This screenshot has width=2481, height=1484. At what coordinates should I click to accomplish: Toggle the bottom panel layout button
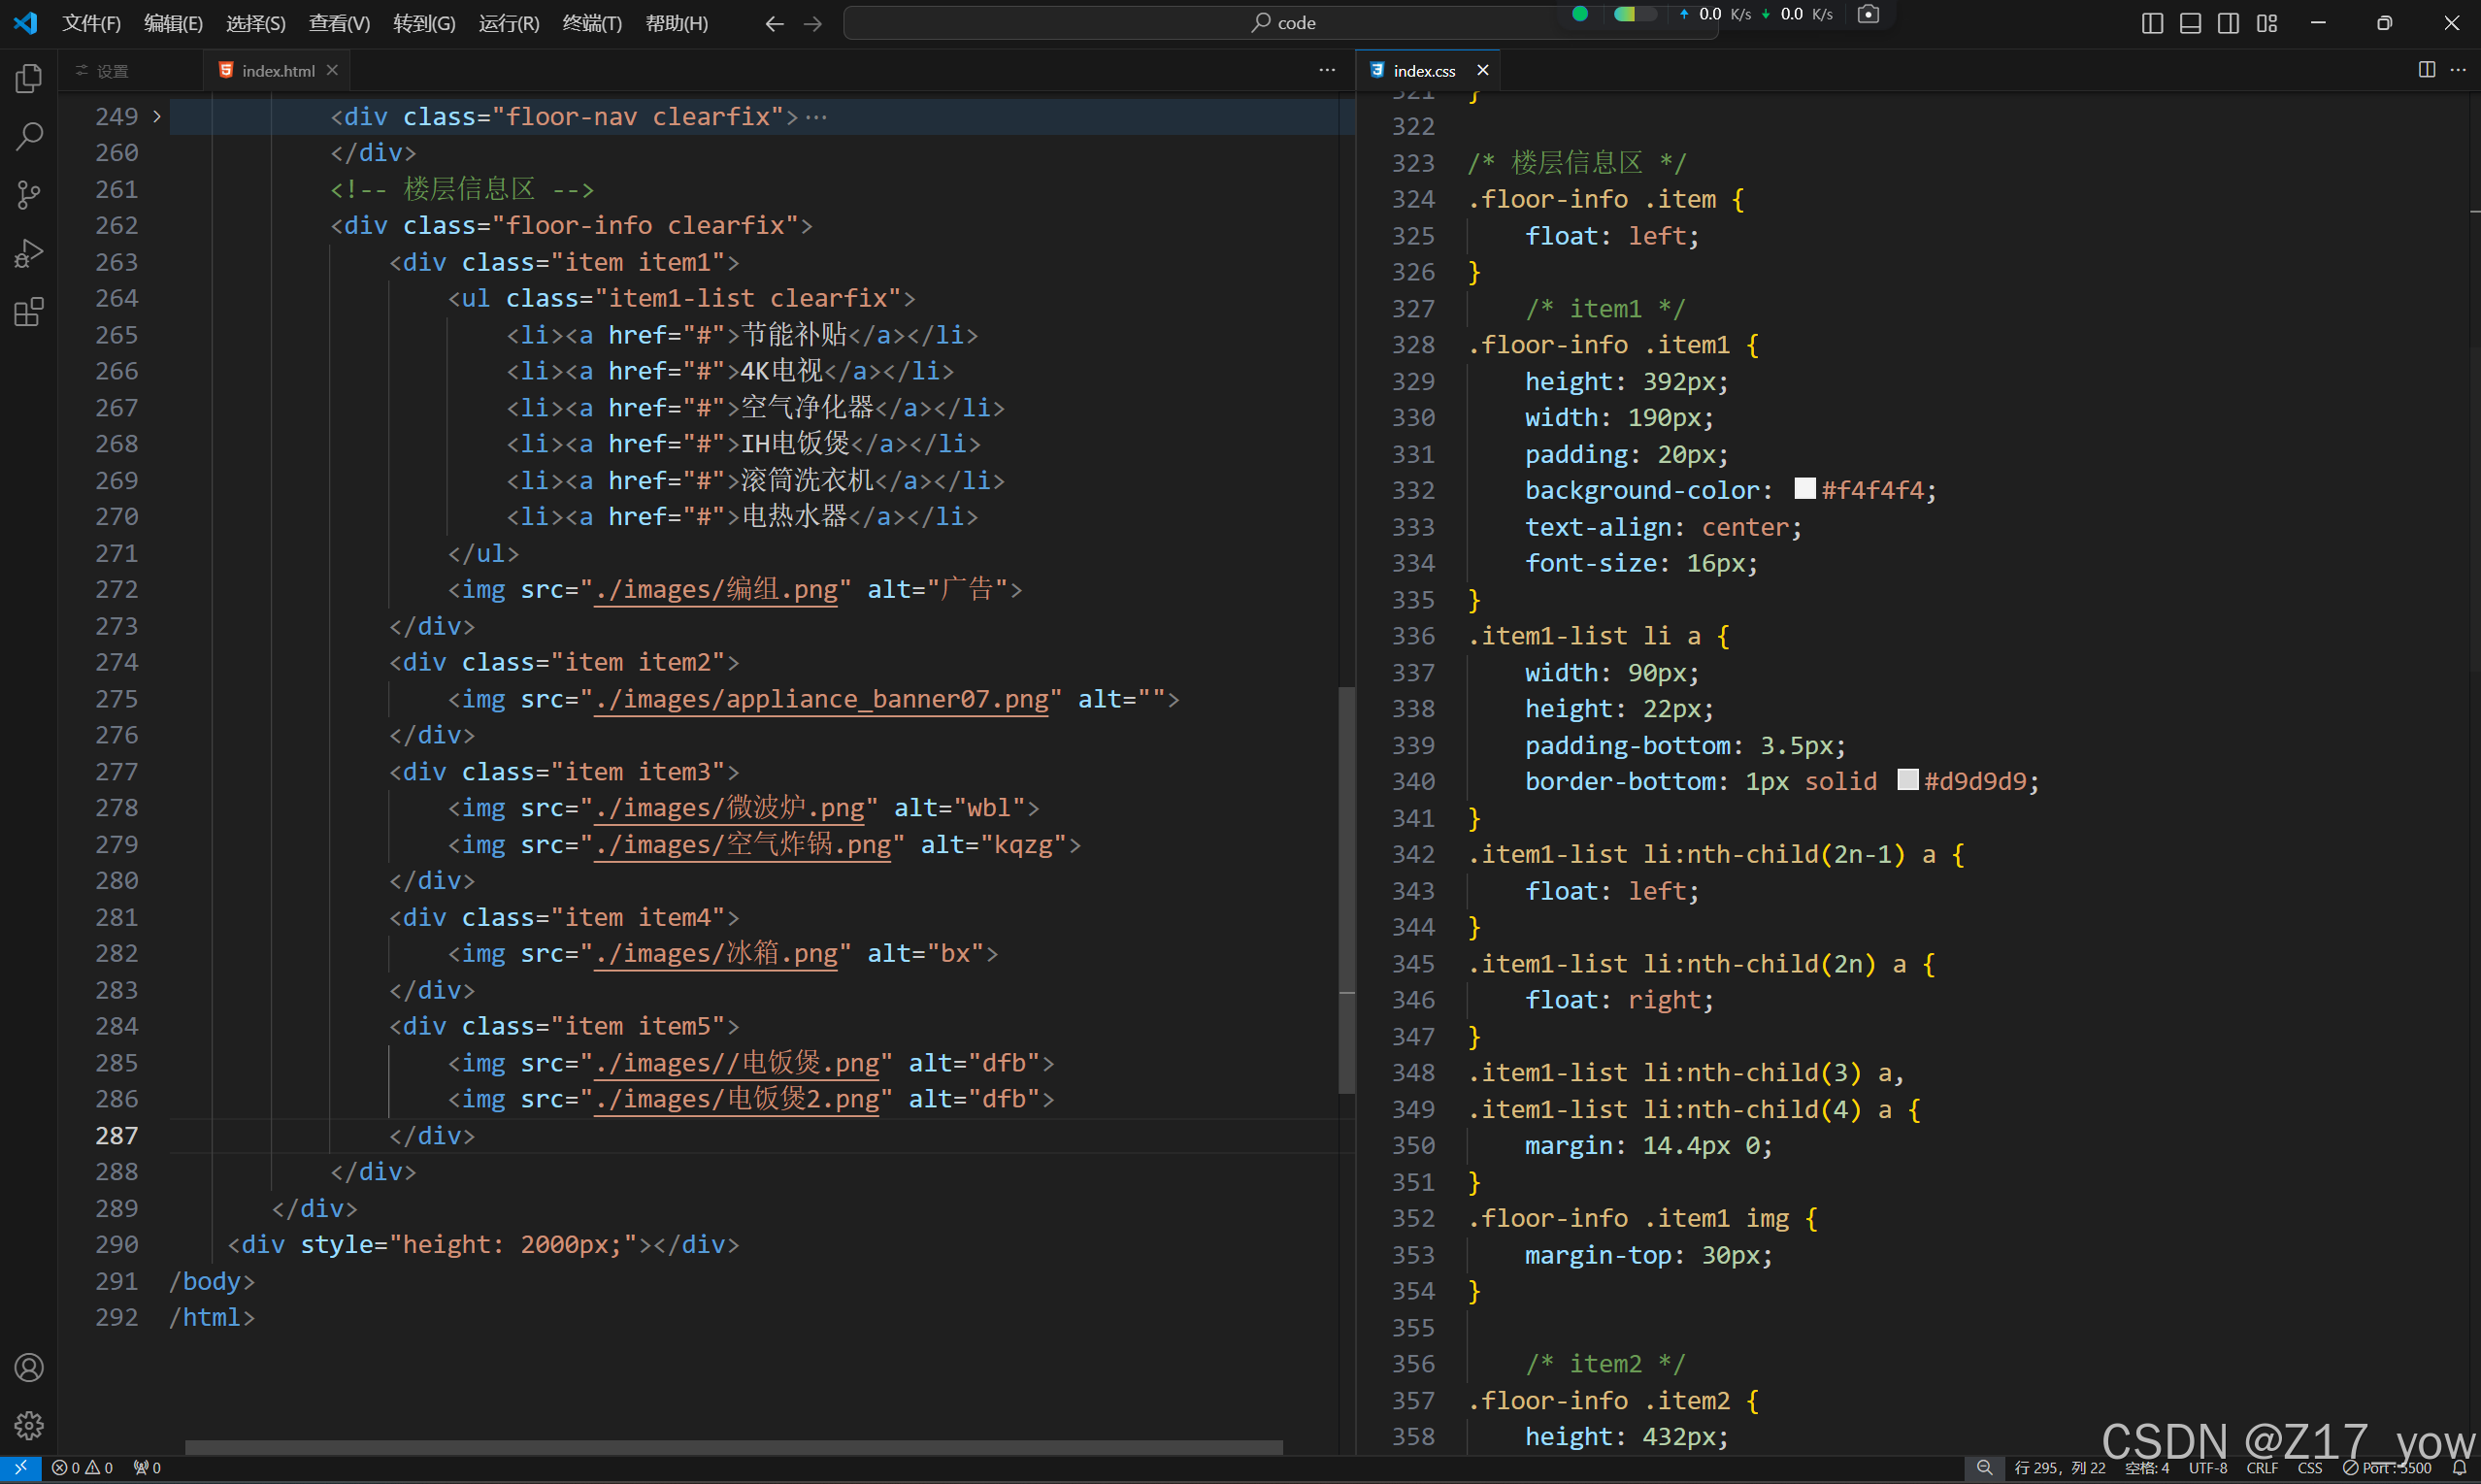tap(2190, 23)
